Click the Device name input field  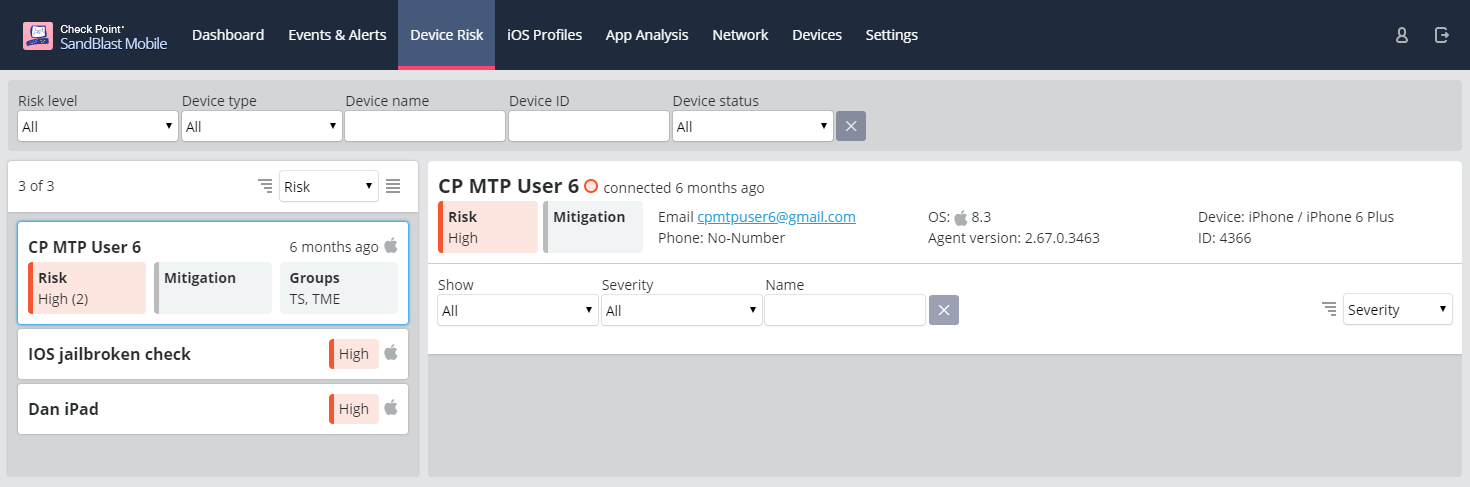[425, 126]
